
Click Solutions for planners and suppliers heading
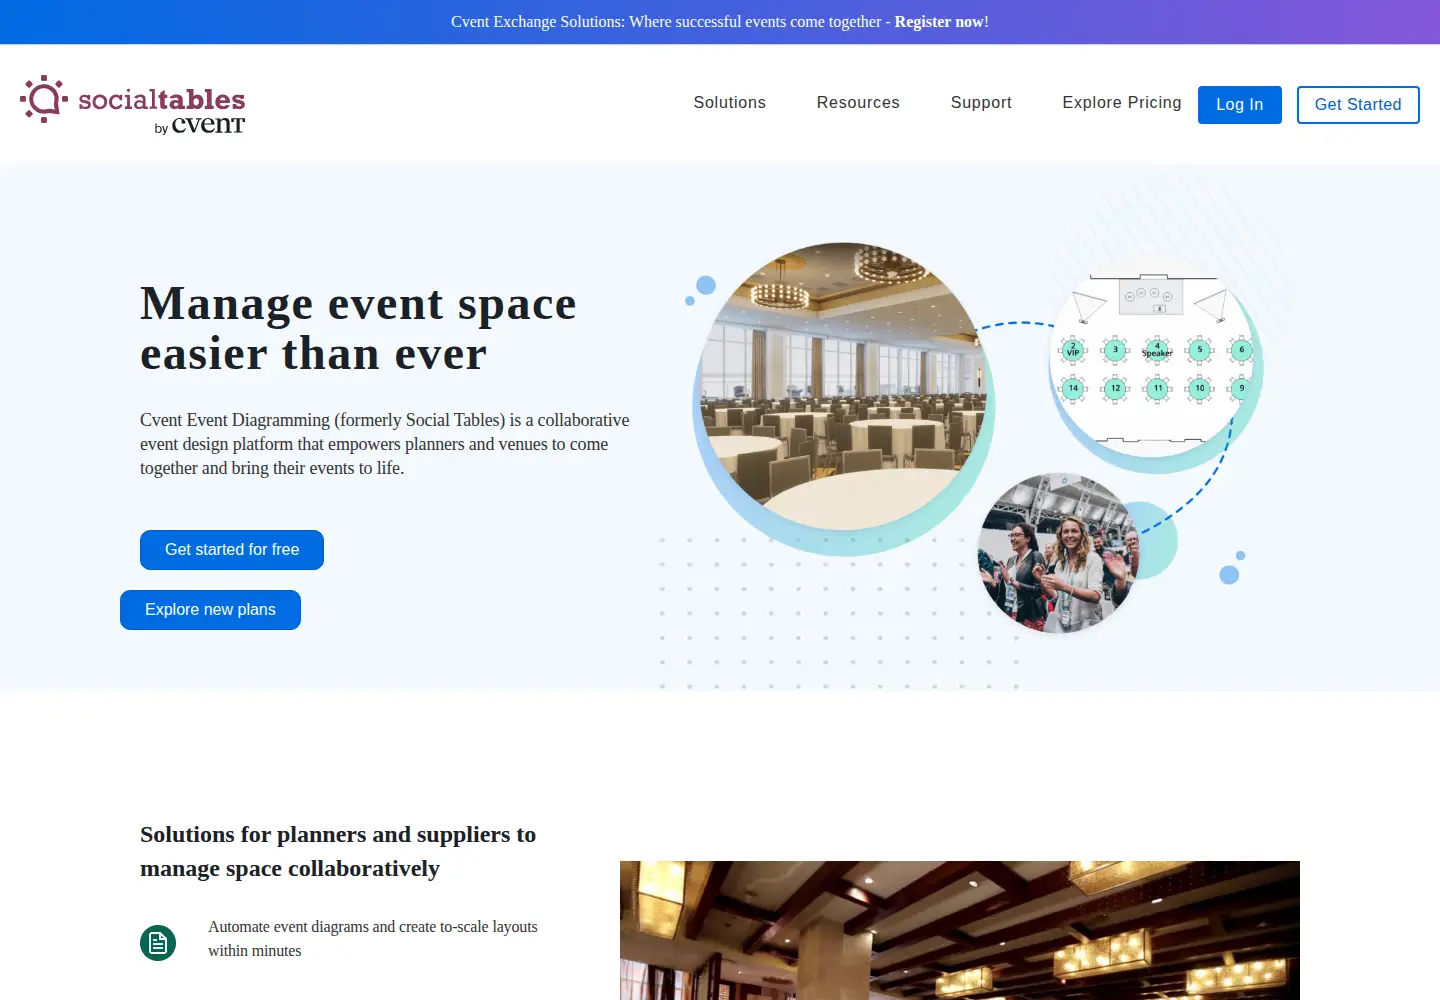coord(338,851)
